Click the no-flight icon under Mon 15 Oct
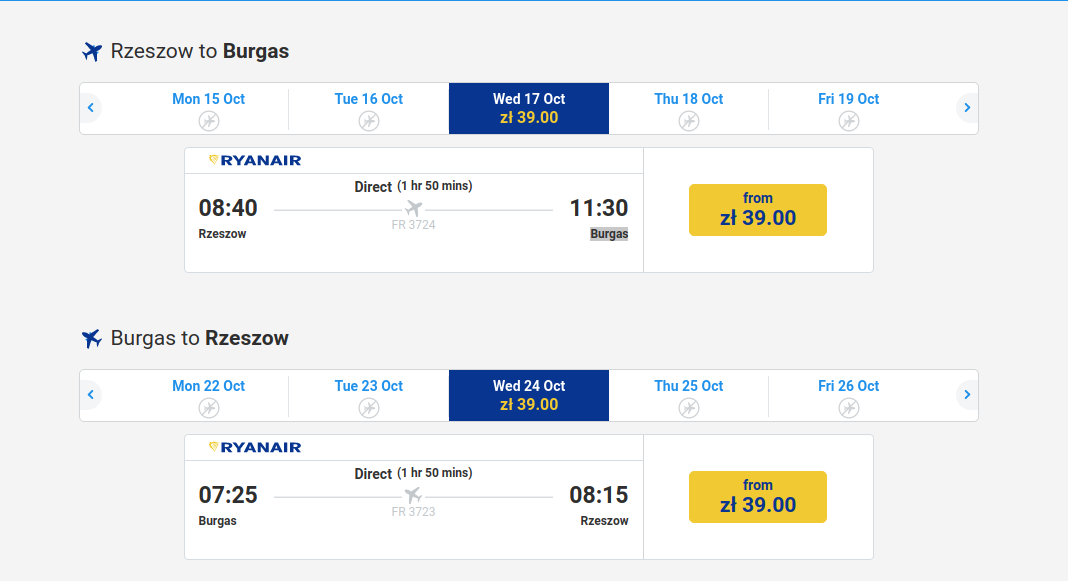 208,121
